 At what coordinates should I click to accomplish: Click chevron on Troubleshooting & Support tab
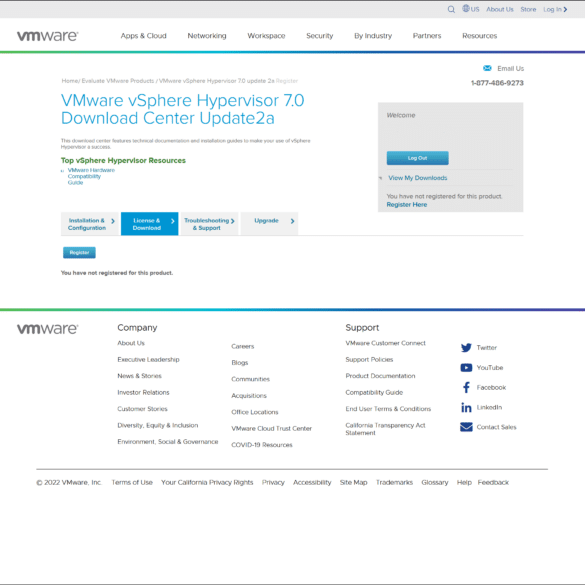coord(232,221)
